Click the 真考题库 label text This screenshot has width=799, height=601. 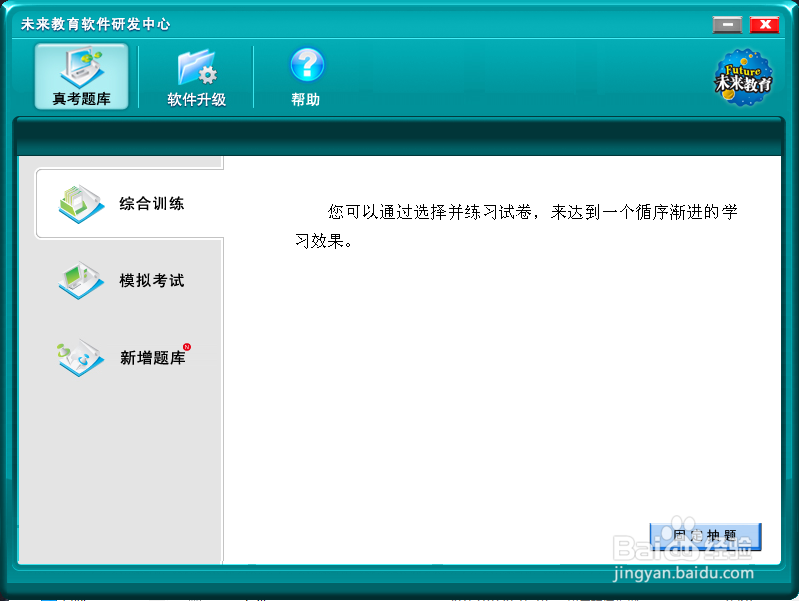(82, 99)
